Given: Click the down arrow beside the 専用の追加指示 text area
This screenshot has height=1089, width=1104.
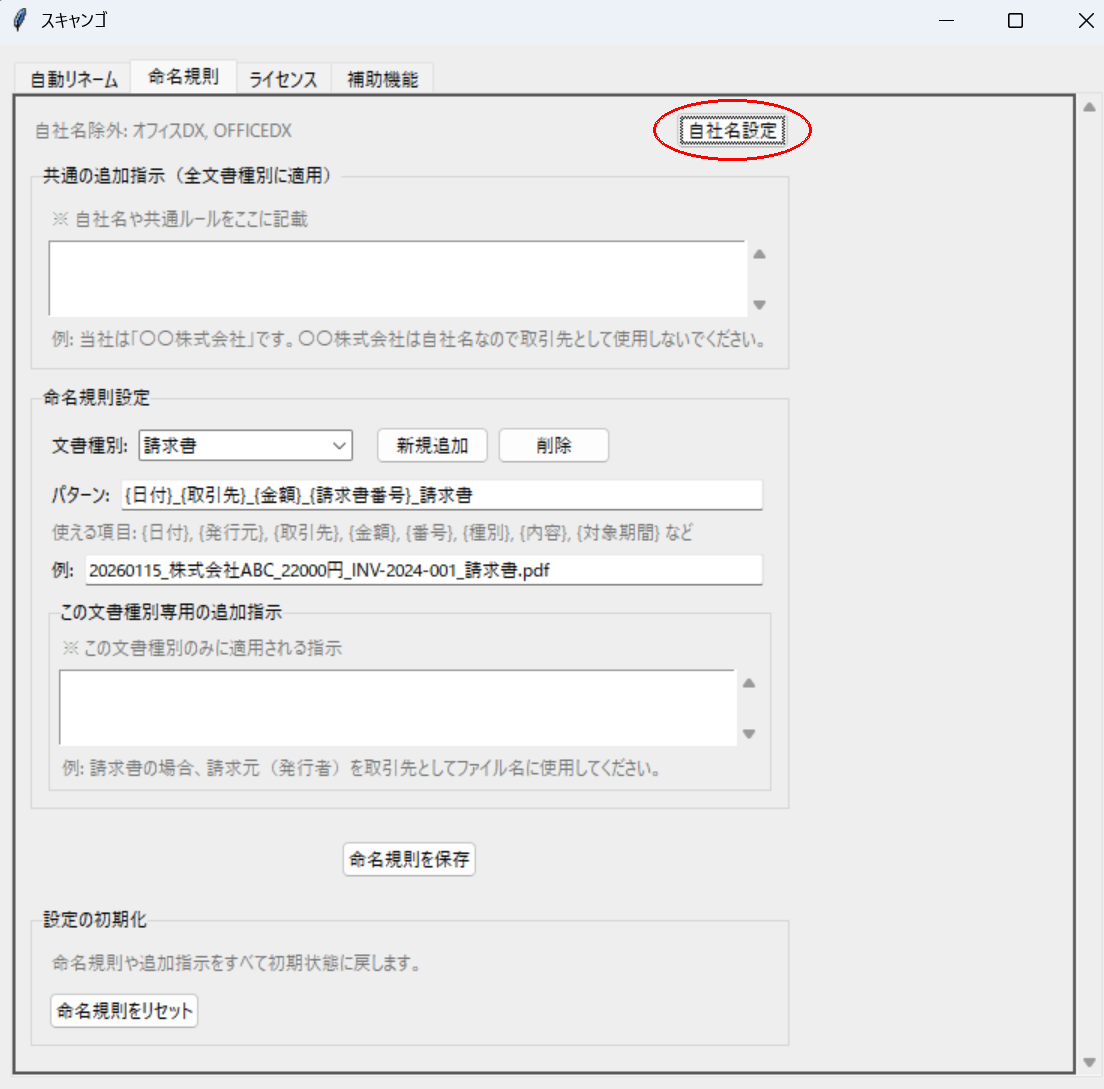Looking at the screenshot, I should click(748, 733).
